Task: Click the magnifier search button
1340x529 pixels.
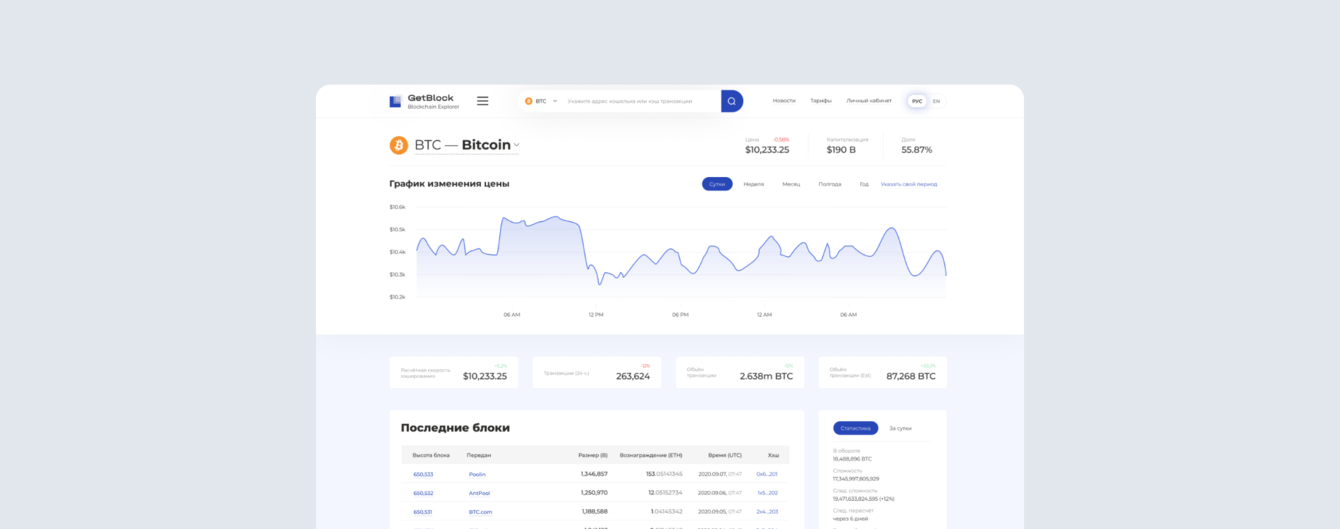Action: [x=732, y=101]
